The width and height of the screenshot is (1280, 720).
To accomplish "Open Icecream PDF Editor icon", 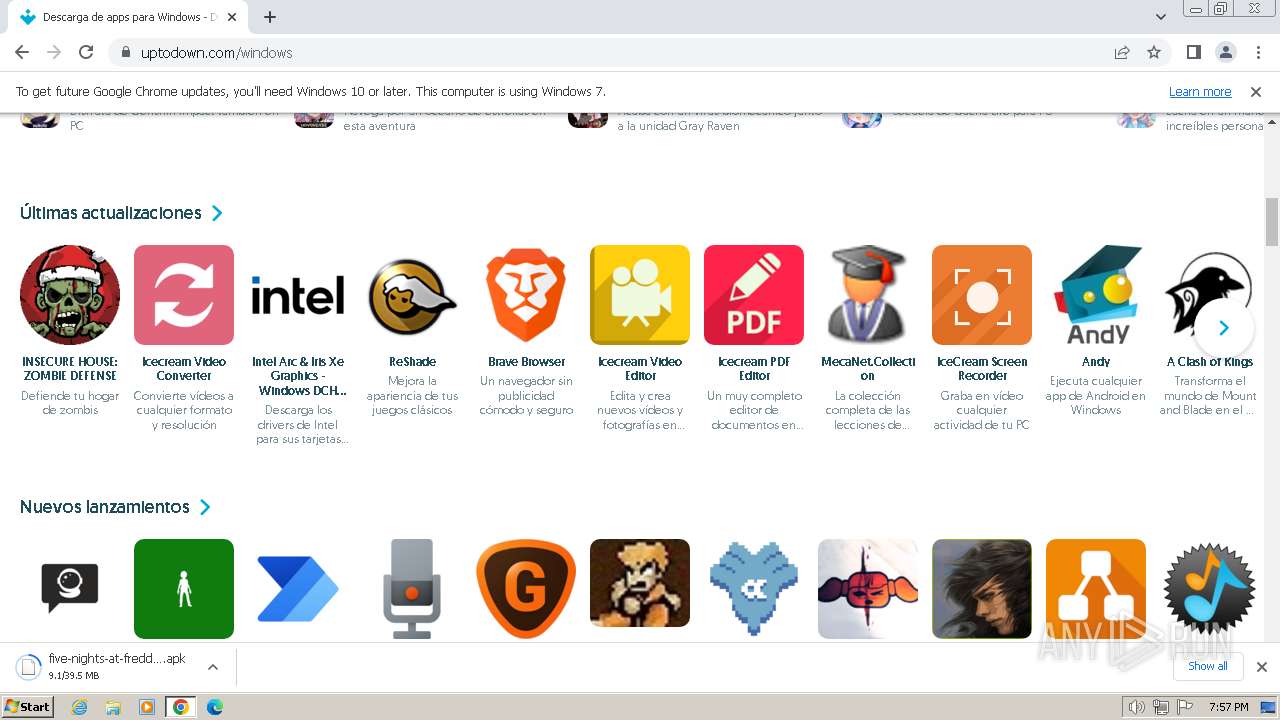I will (754, 295).
